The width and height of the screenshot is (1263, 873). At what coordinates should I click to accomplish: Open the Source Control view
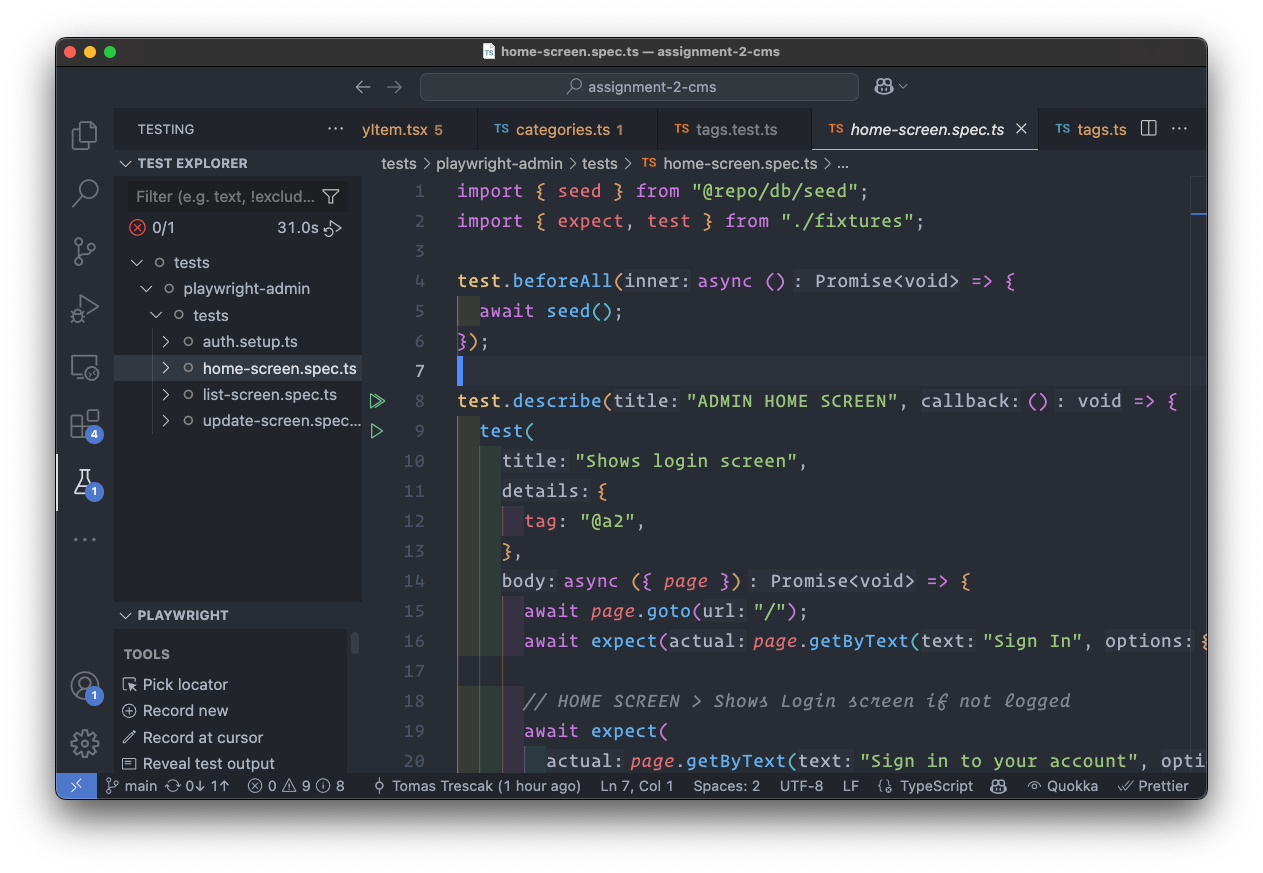[x=85, y=251]
